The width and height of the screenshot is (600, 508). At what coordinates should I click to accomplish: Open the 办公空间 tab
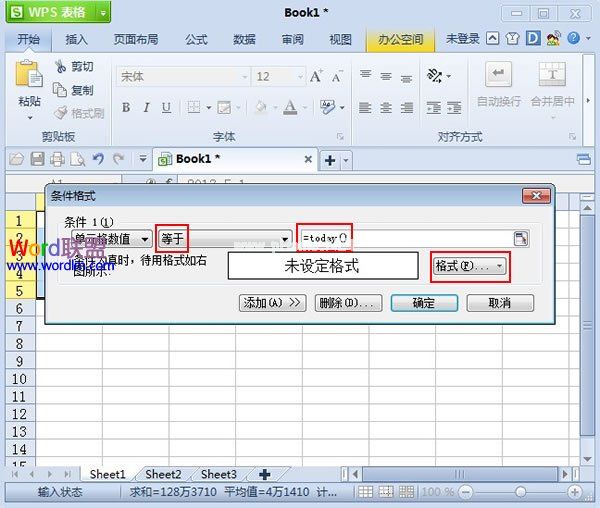400,39
